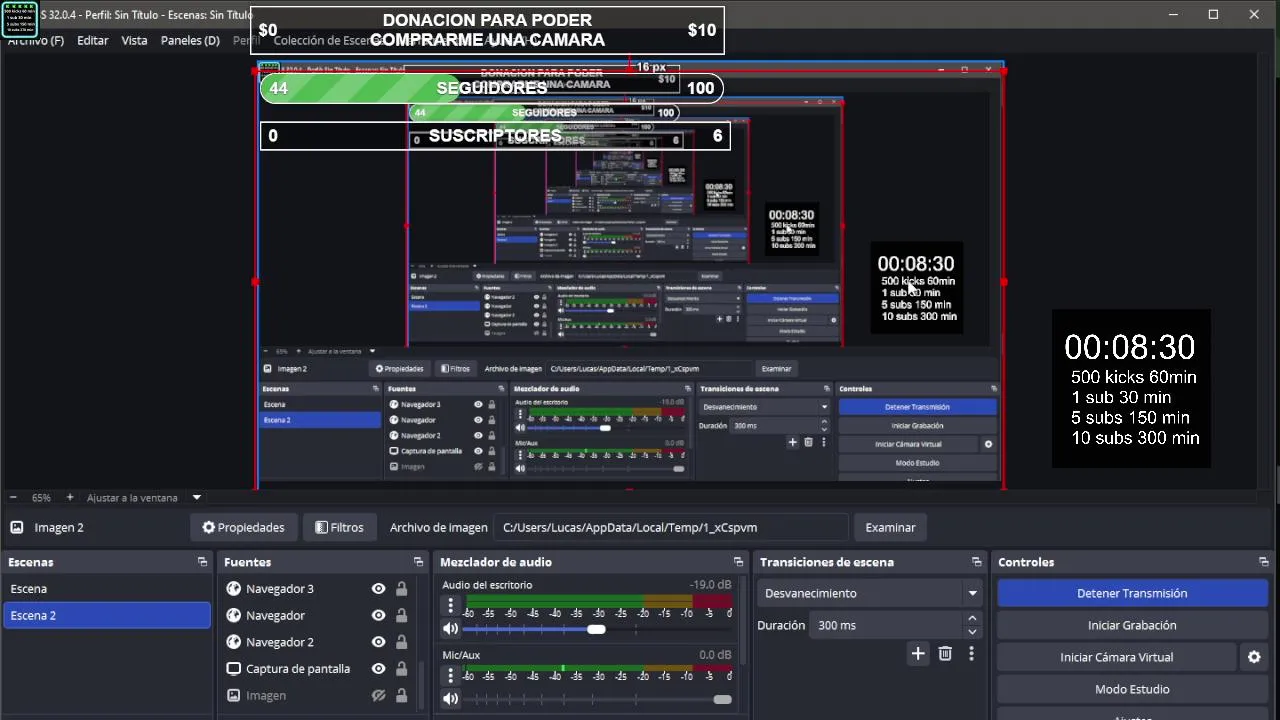Viewport: 1280px width, 720px height.
Task: Add a new scene transition with plus
Action: (x=918, y=654)
